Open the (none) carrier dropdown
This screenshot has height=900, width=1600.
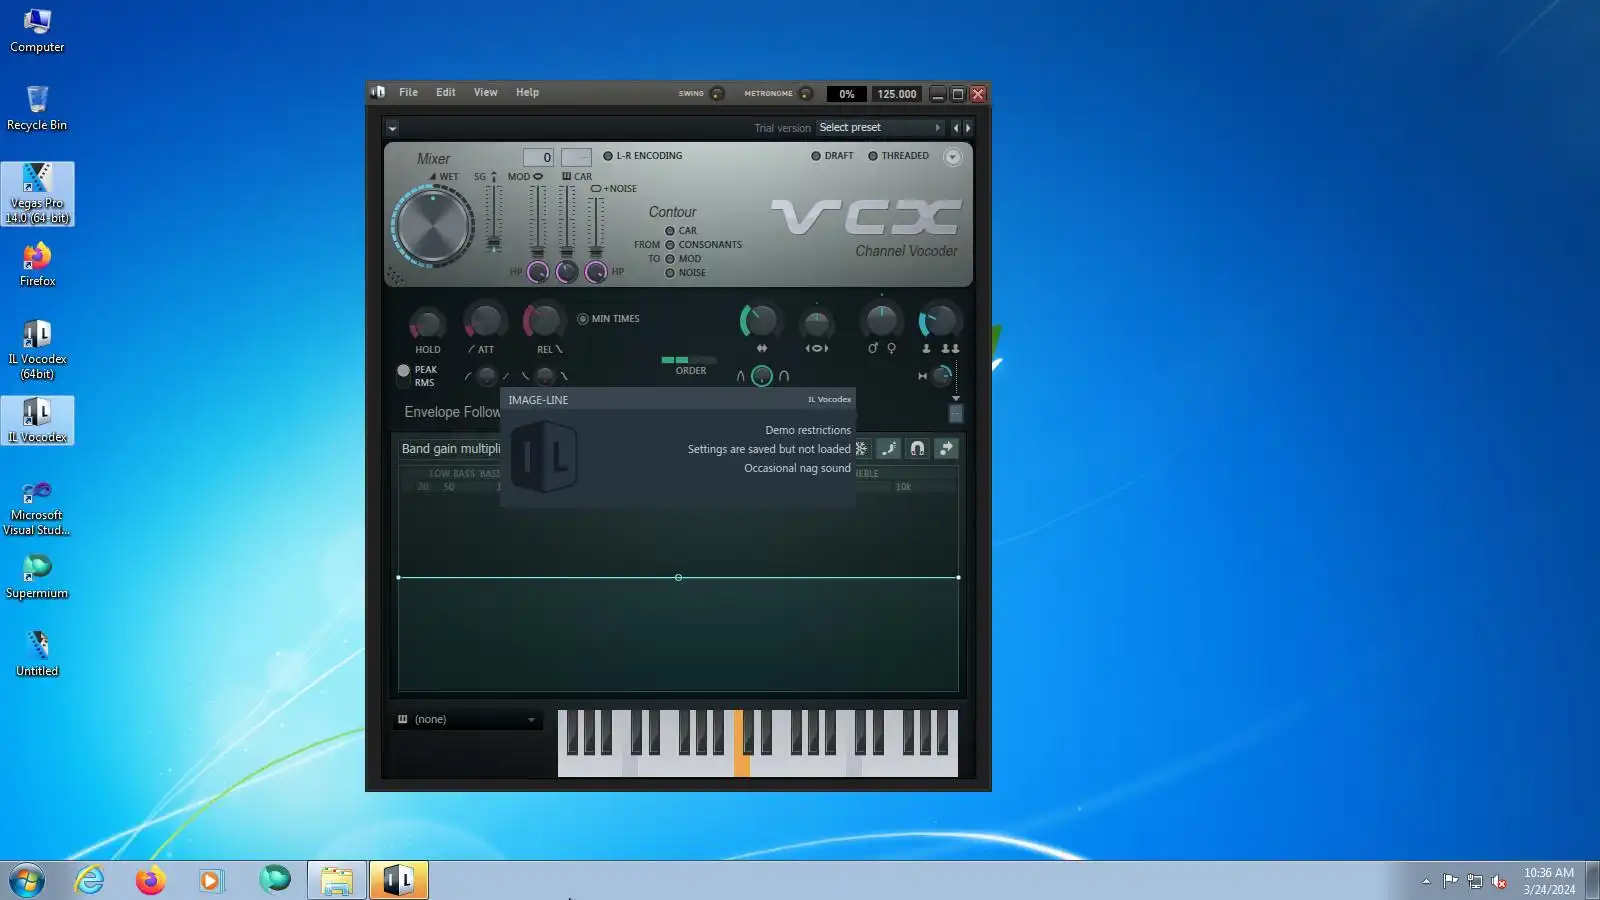click(467, 720)
